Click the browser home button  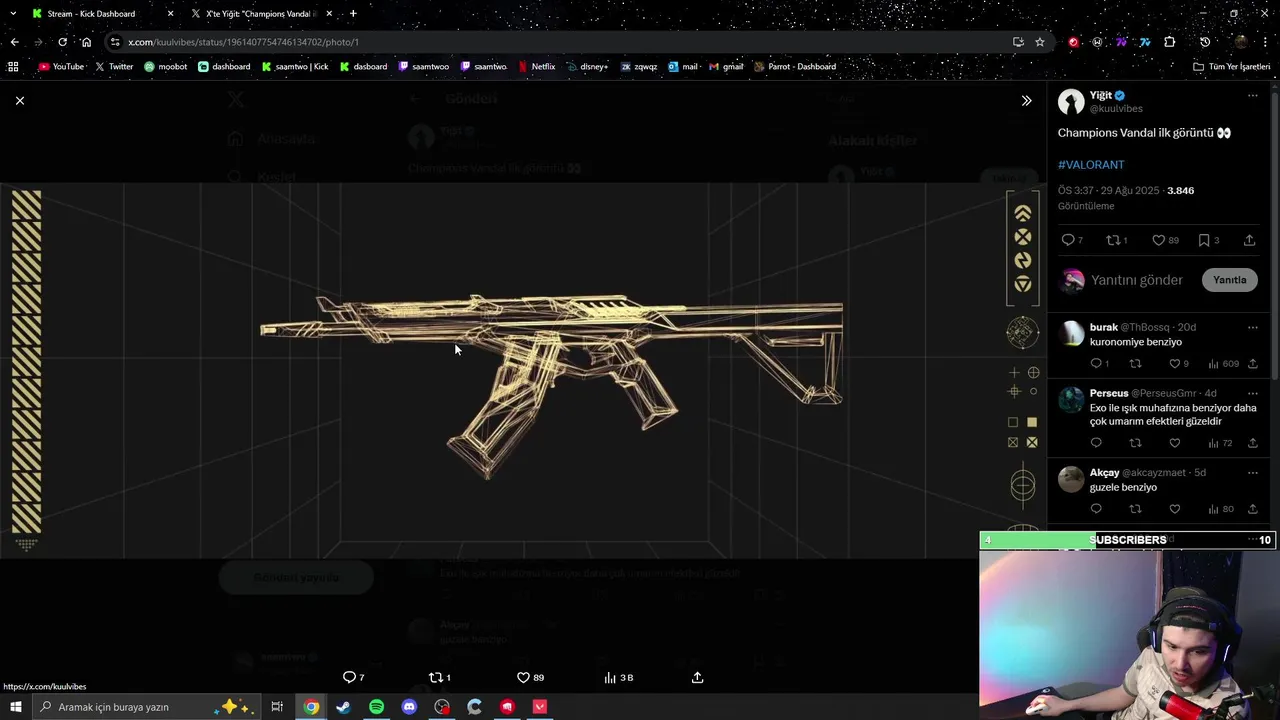click(x=86, y=42)
